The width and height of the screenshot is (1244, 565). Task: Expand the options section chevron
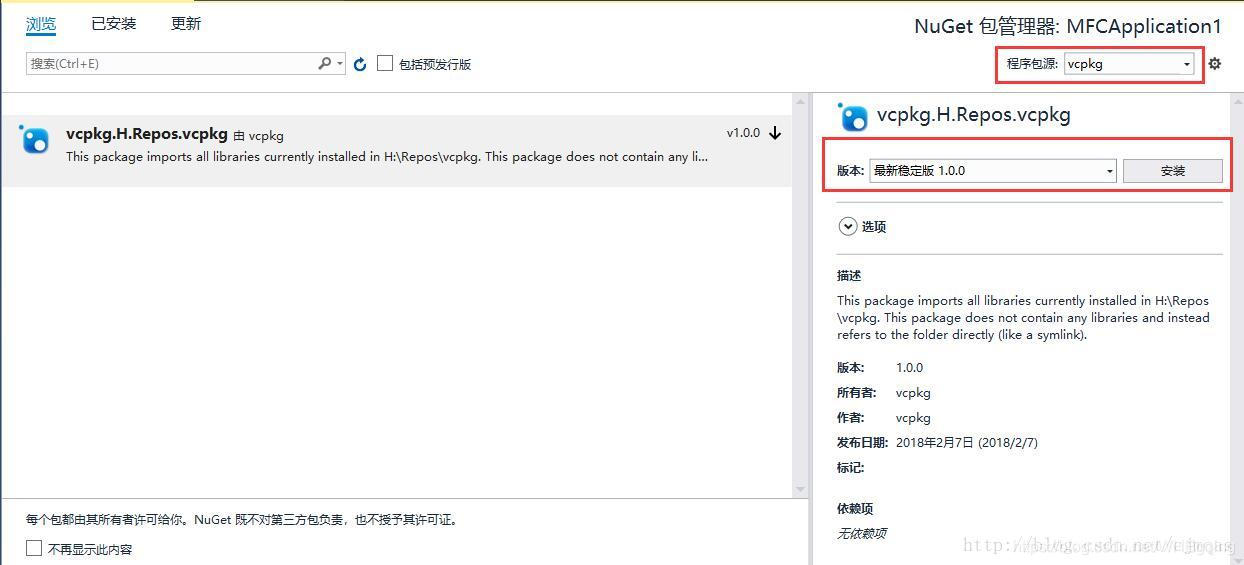[847, 226]
